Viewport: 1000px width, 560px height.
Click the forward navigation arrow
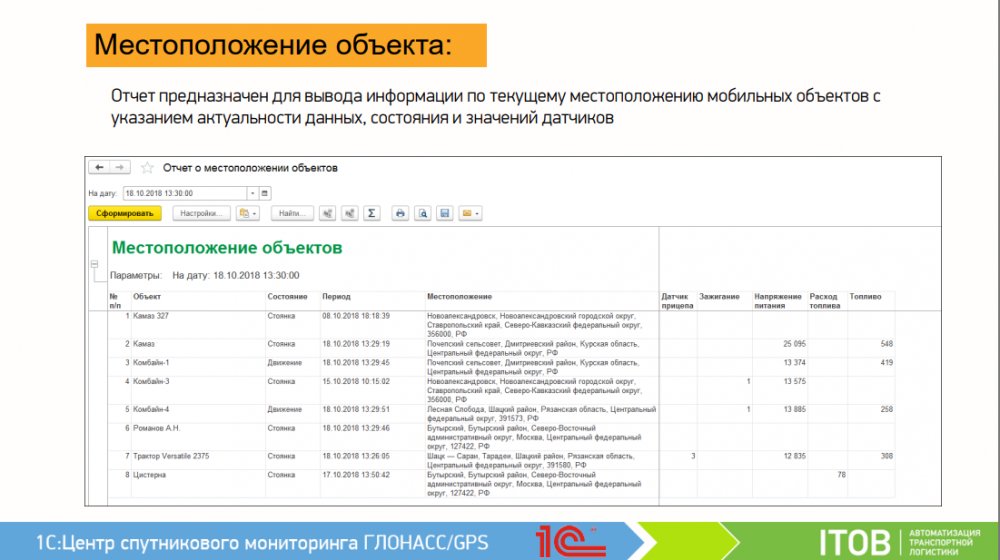(118, 168)
